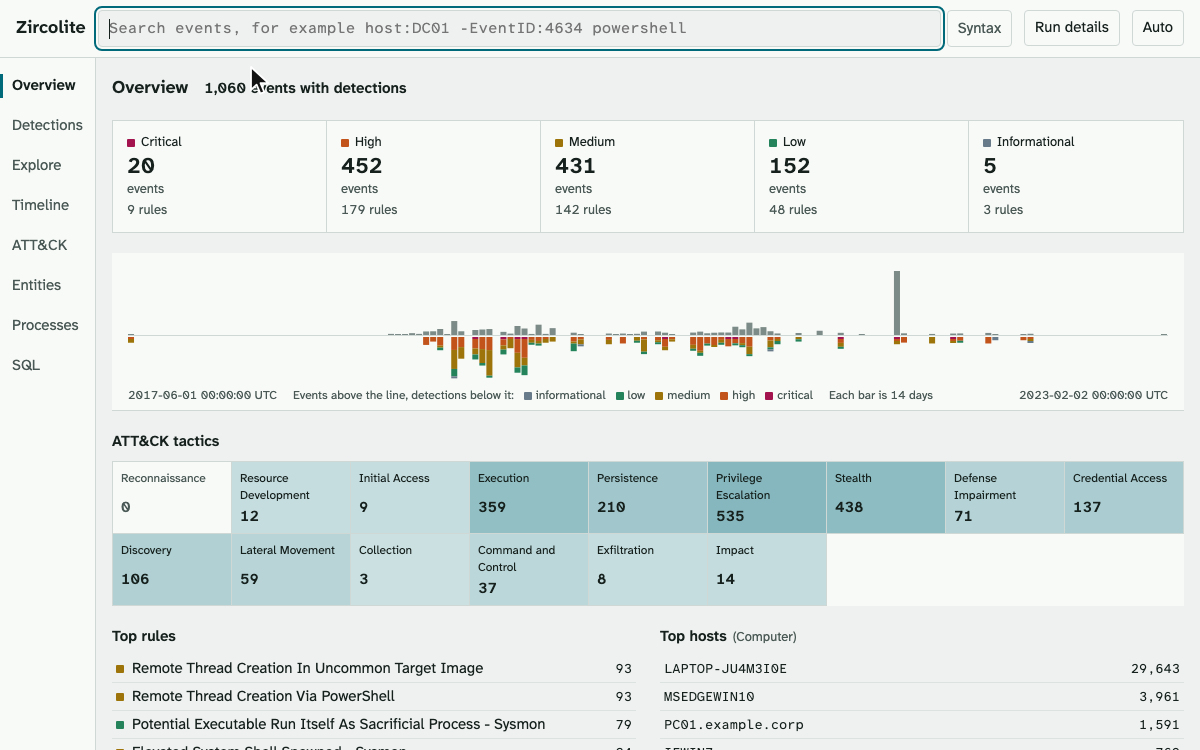This screenshot has width=1200, height=750.
Task: Open rule Remote Thread Creation In Uncommon Target Image
Action: coord(374,668)
